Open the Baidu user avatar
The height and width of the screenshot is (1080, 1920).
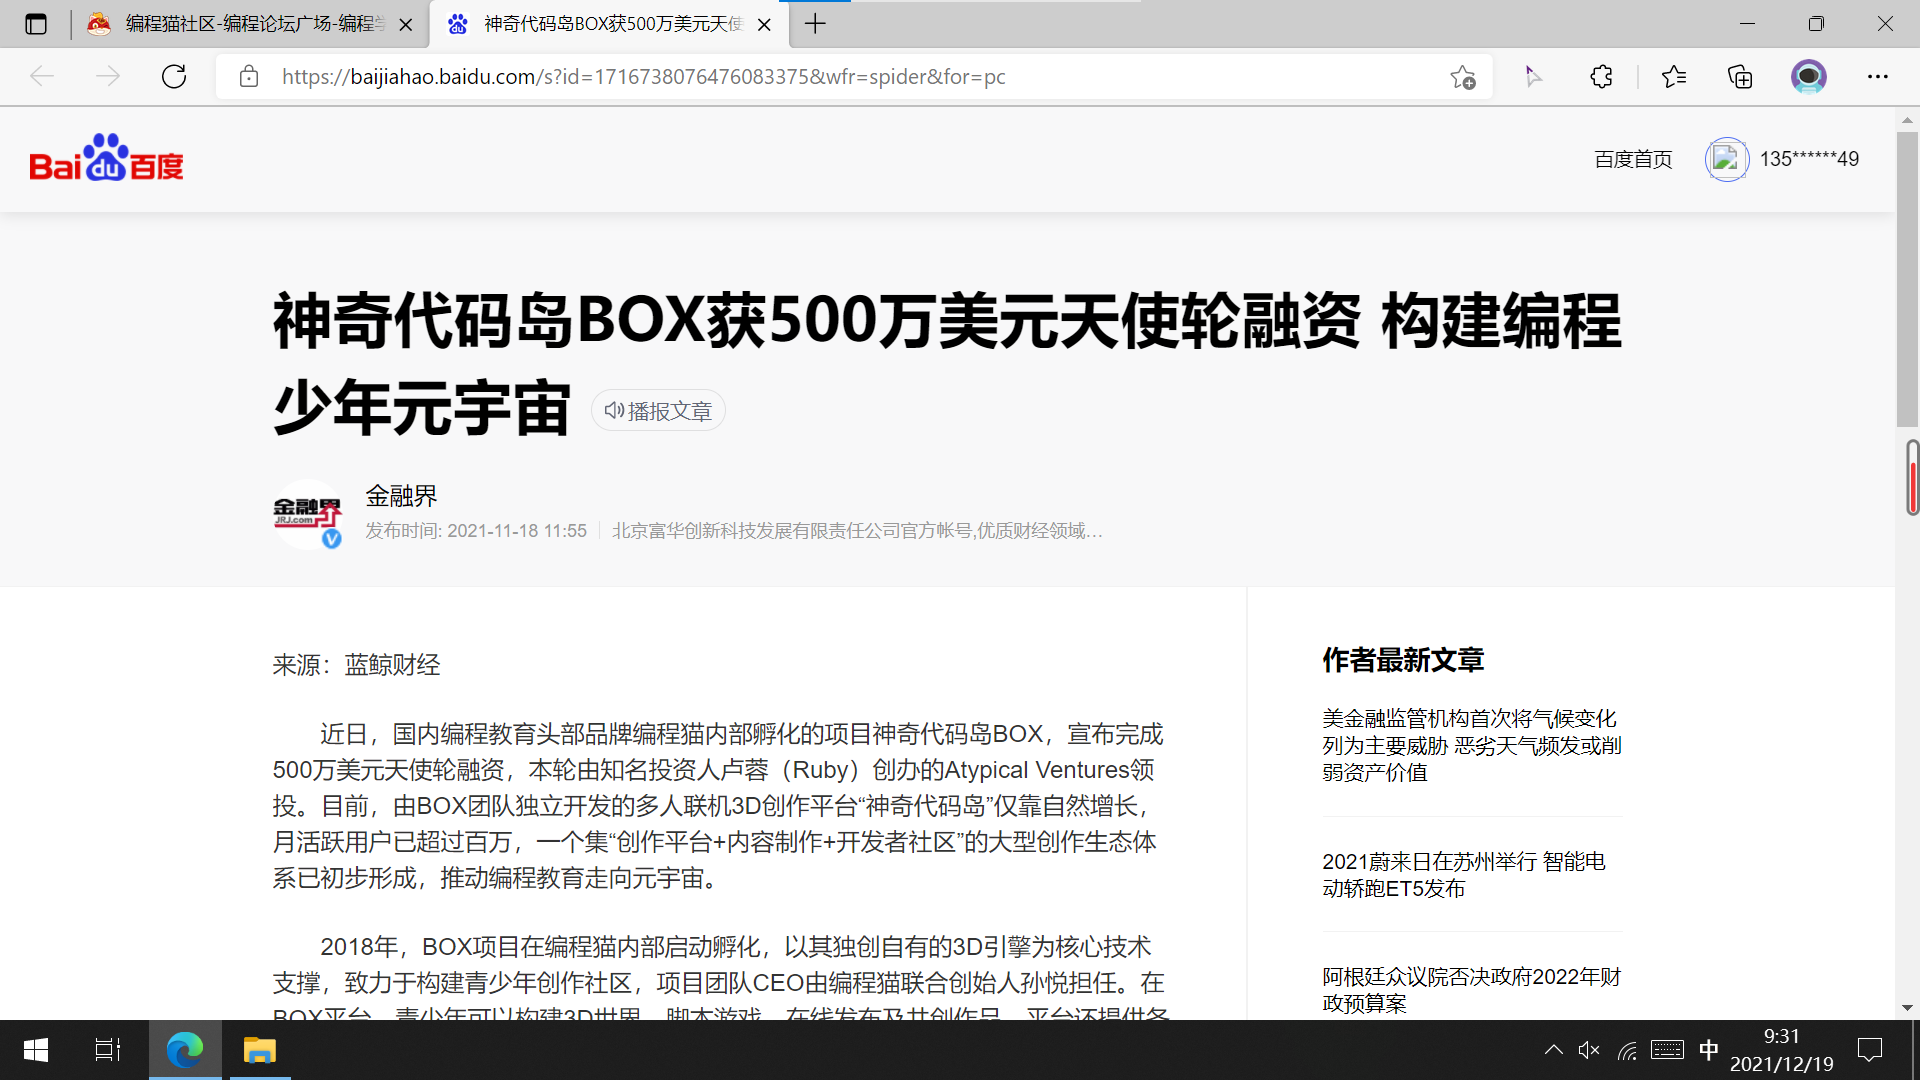click(x=1727, y=159)
